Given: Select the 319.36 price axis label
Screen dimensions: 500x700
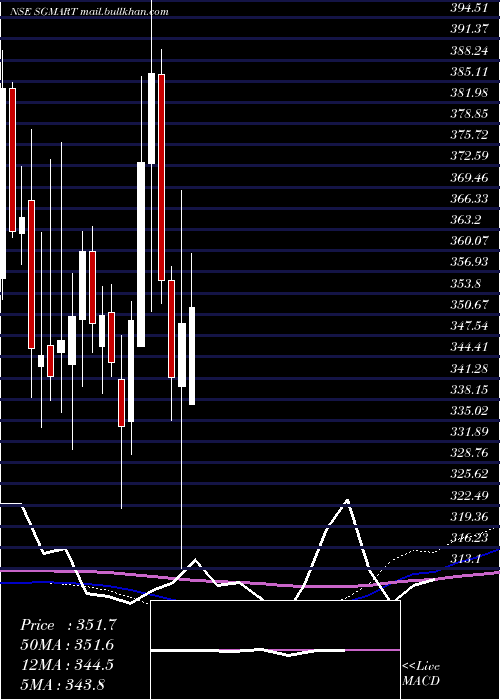Looking at the screenshot, I should (469, 517).
